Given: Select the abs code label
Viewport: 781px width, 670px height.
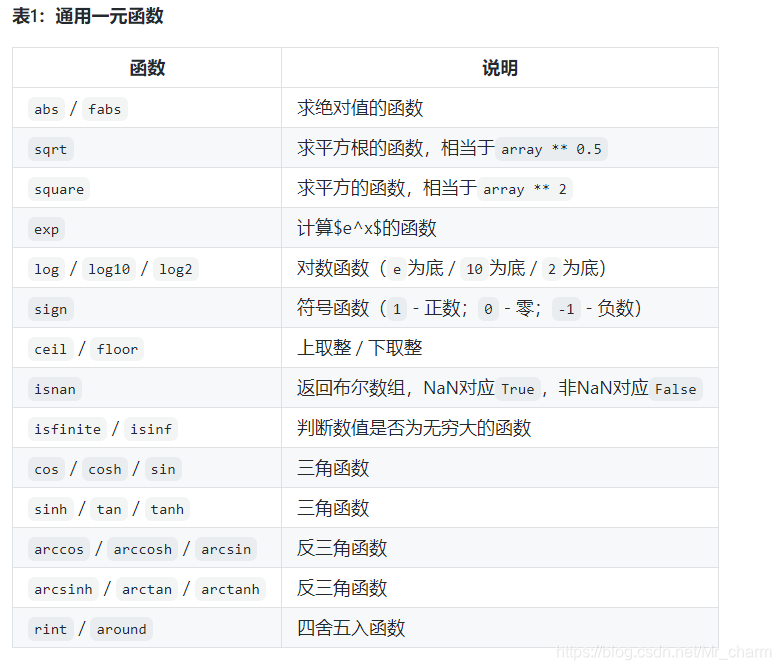Looking at the screenshot, I should coord(46,109).
